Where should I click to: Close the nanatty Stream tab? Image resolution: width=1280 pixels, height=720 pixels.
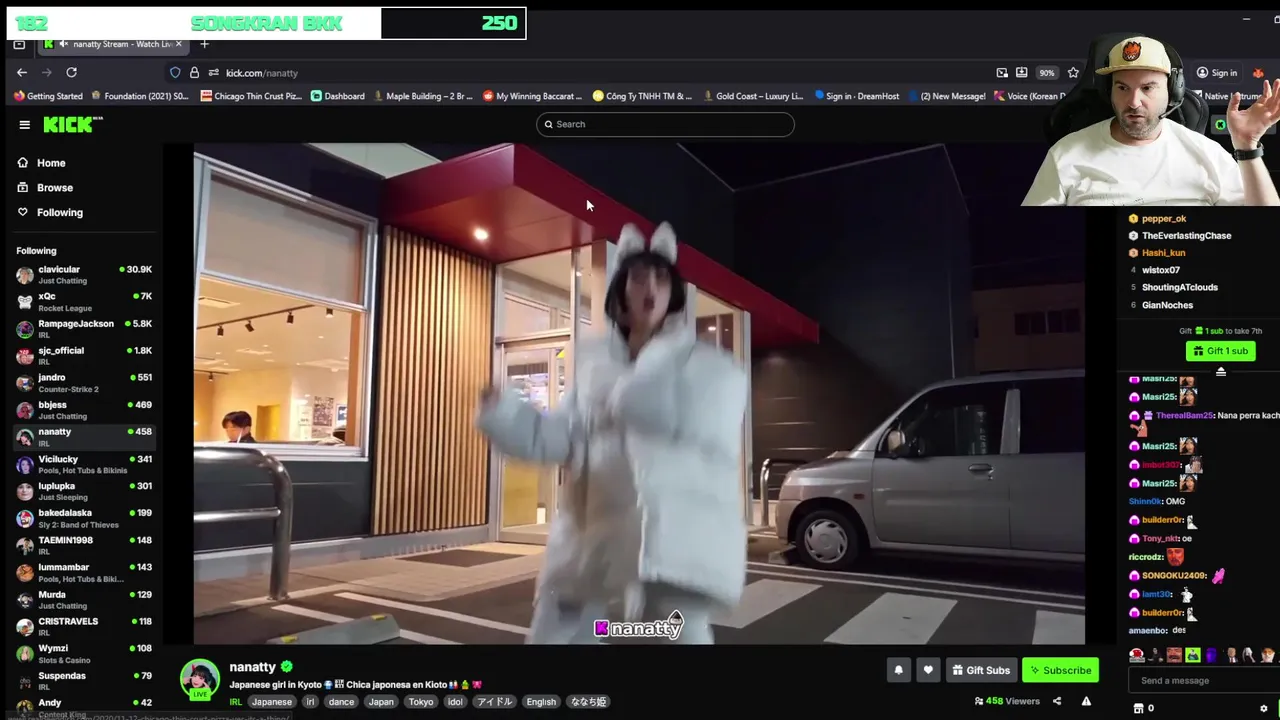click(179, 44)
